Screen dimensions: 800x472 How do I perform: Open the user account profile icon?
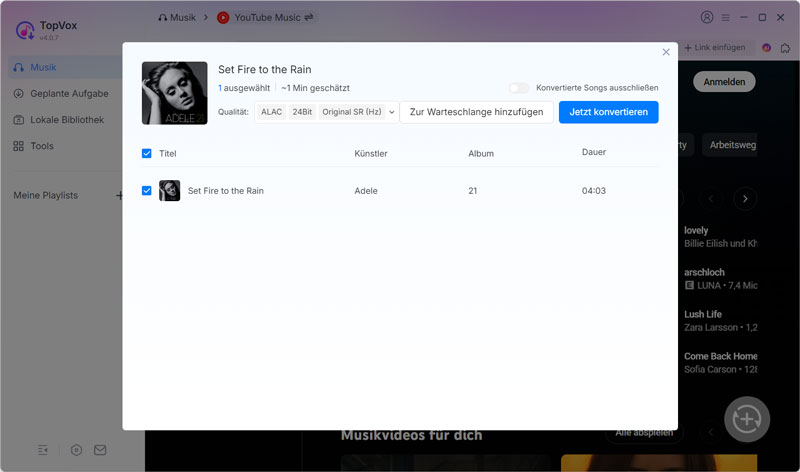pos(707,17)
